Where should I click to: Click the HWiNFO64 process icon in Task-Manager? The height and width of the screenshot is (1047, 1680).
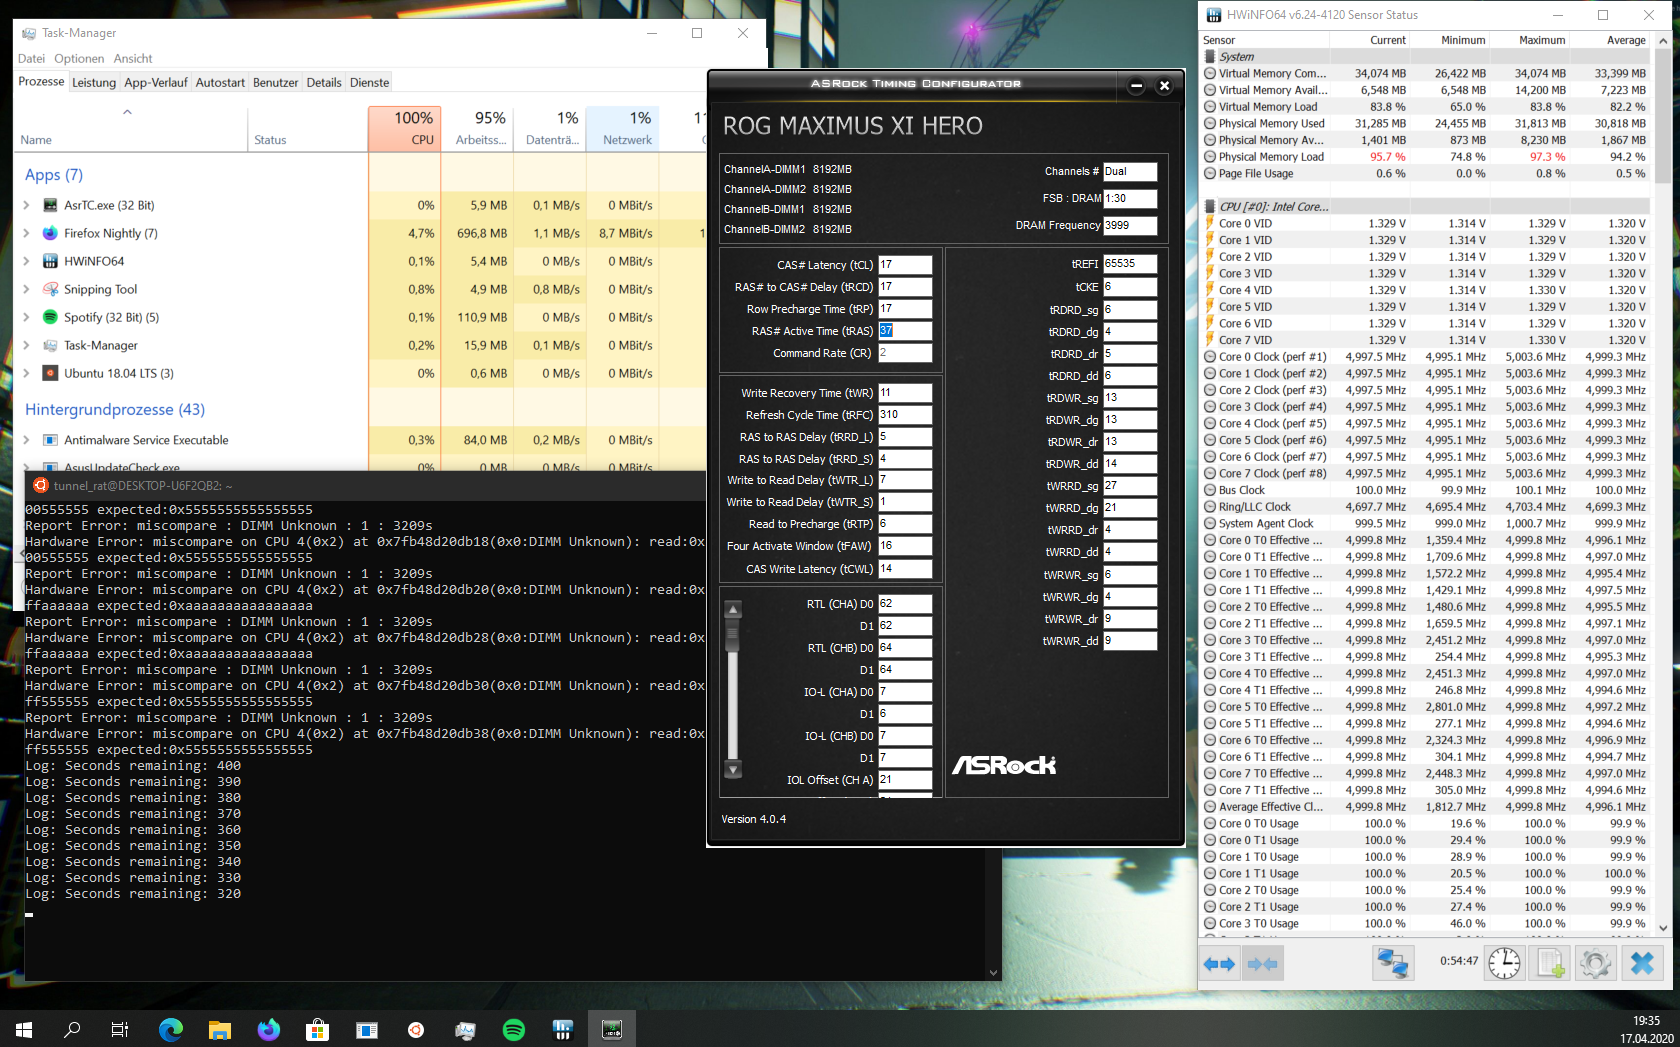click(x=50, y=261)
